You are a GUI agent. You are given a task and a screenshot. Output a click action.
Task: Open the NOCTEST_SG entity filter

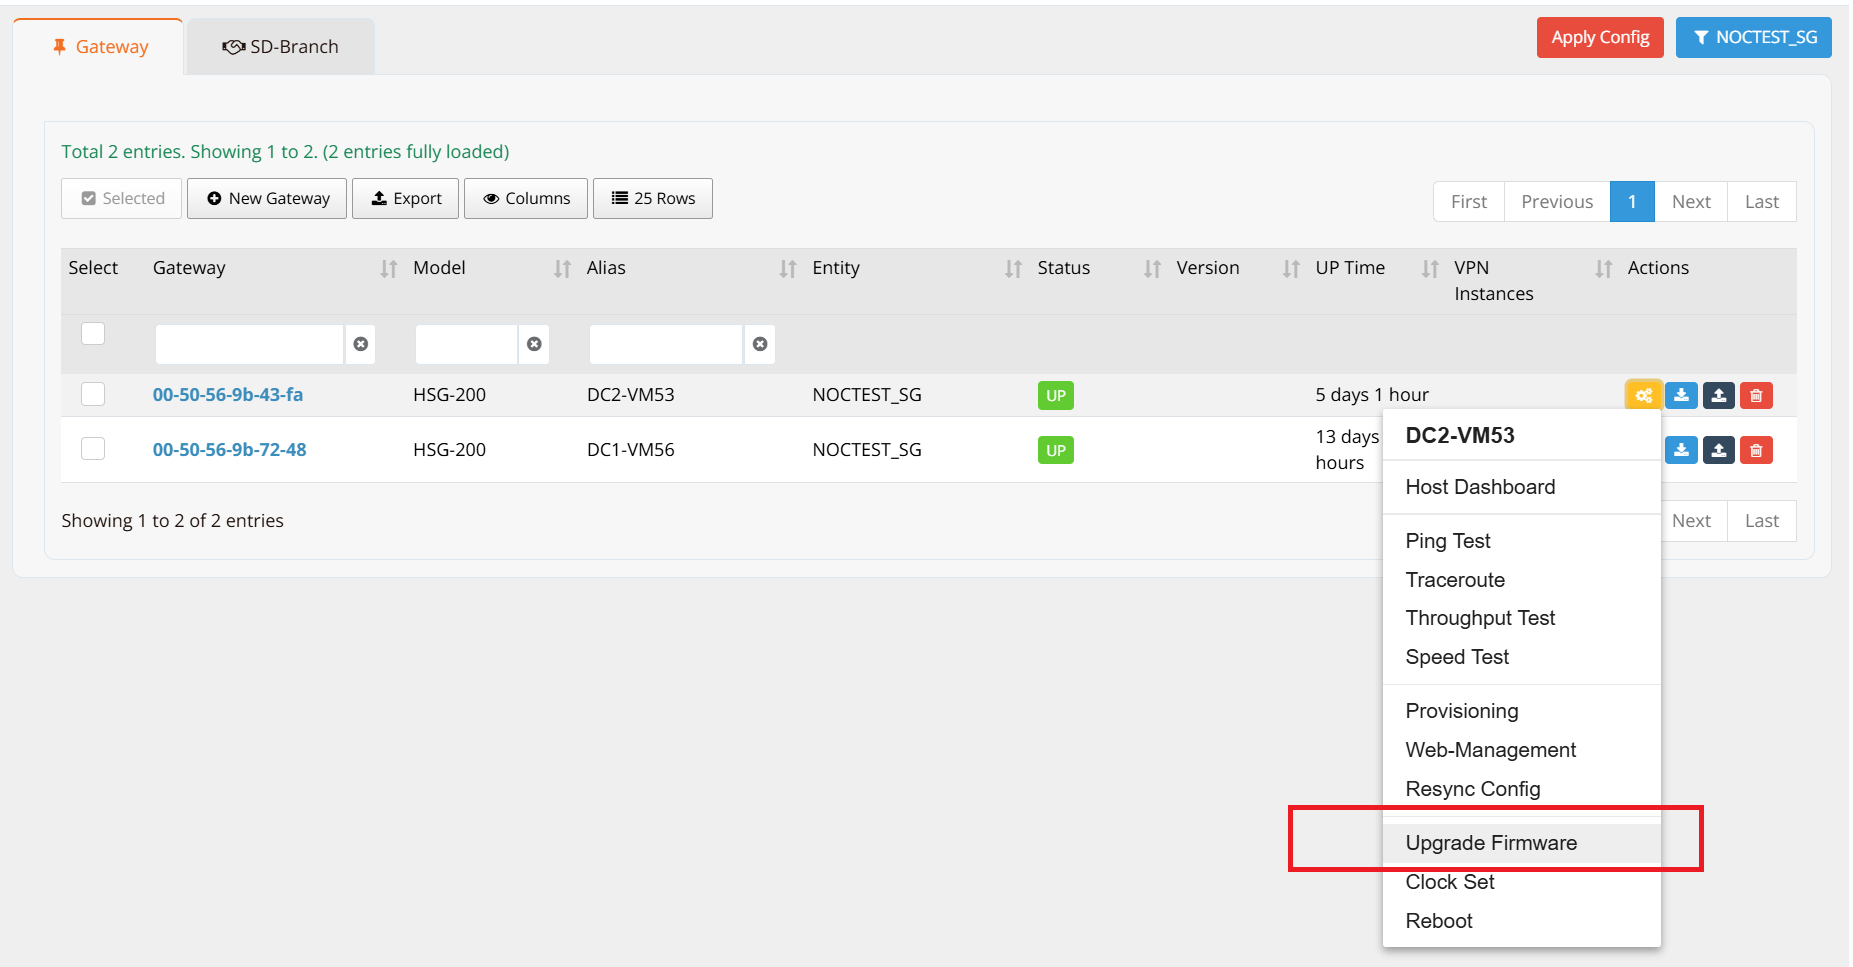coord(1754,37)
